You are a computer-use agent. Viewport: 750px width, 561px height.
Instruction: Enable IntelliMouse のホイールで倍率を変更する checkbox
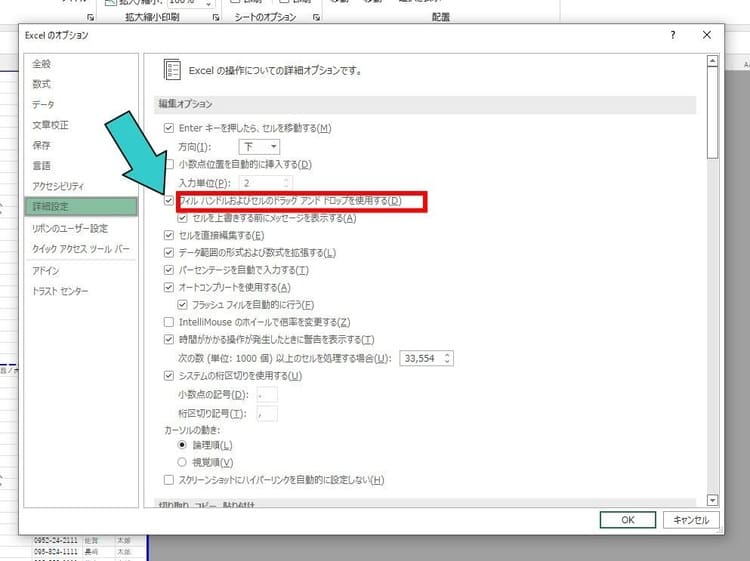(x=169, y=322)
